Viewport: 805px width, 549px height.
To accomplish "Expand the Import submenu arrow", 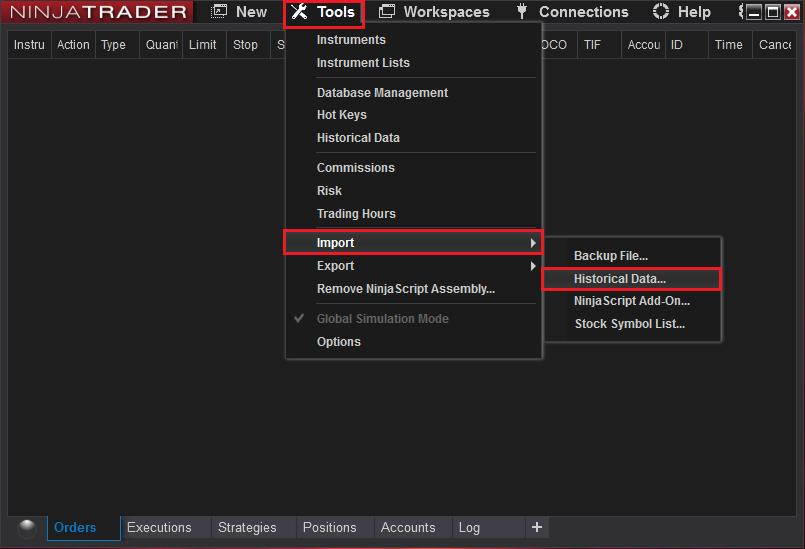I will point(533,243).
